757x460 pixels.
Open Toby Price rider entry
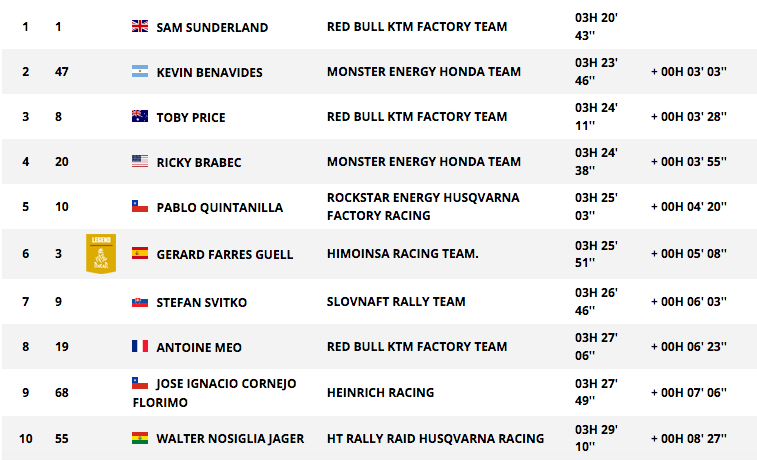(x=191, y=117)
